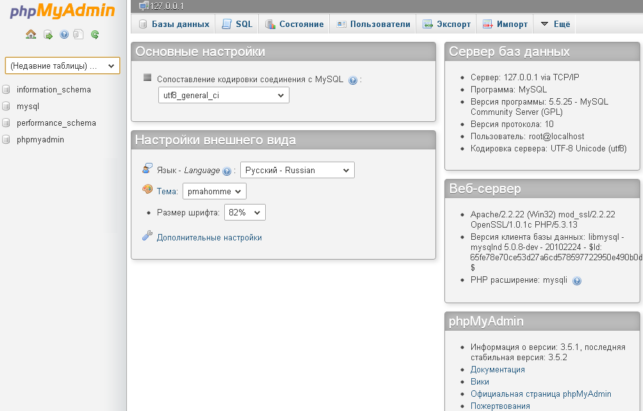Open the Состояние tab
Image resolution: width=643 pixels, height=411 pixels.
294,24
